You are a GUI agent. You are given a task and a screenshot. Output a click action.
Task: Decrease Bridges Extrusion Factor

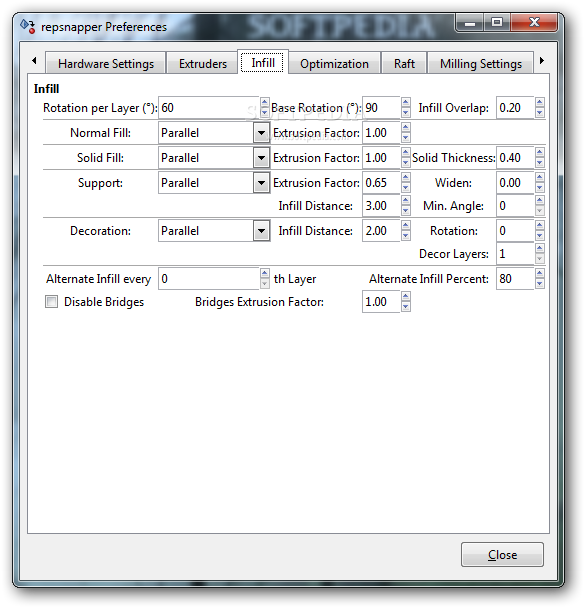tap(406, 306)
